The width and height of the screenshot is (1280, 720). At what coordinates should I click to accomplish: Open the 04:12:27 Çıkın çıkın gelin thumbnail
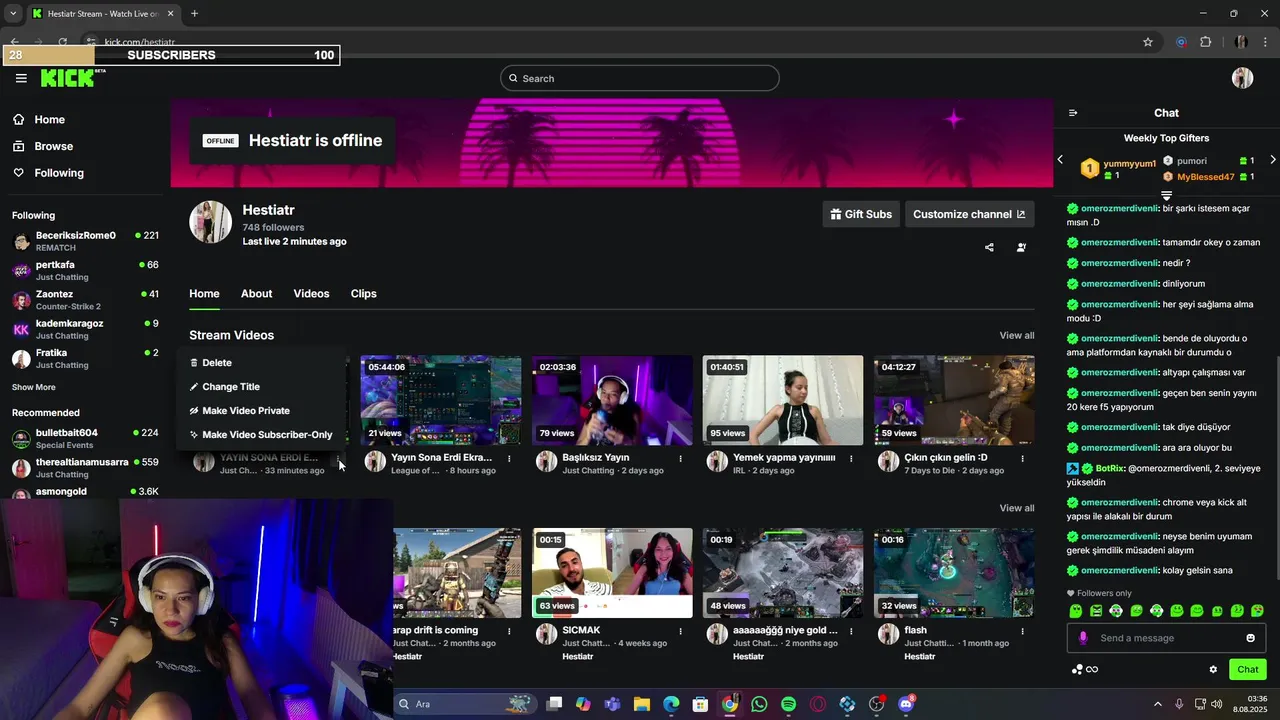pos(954,400)
